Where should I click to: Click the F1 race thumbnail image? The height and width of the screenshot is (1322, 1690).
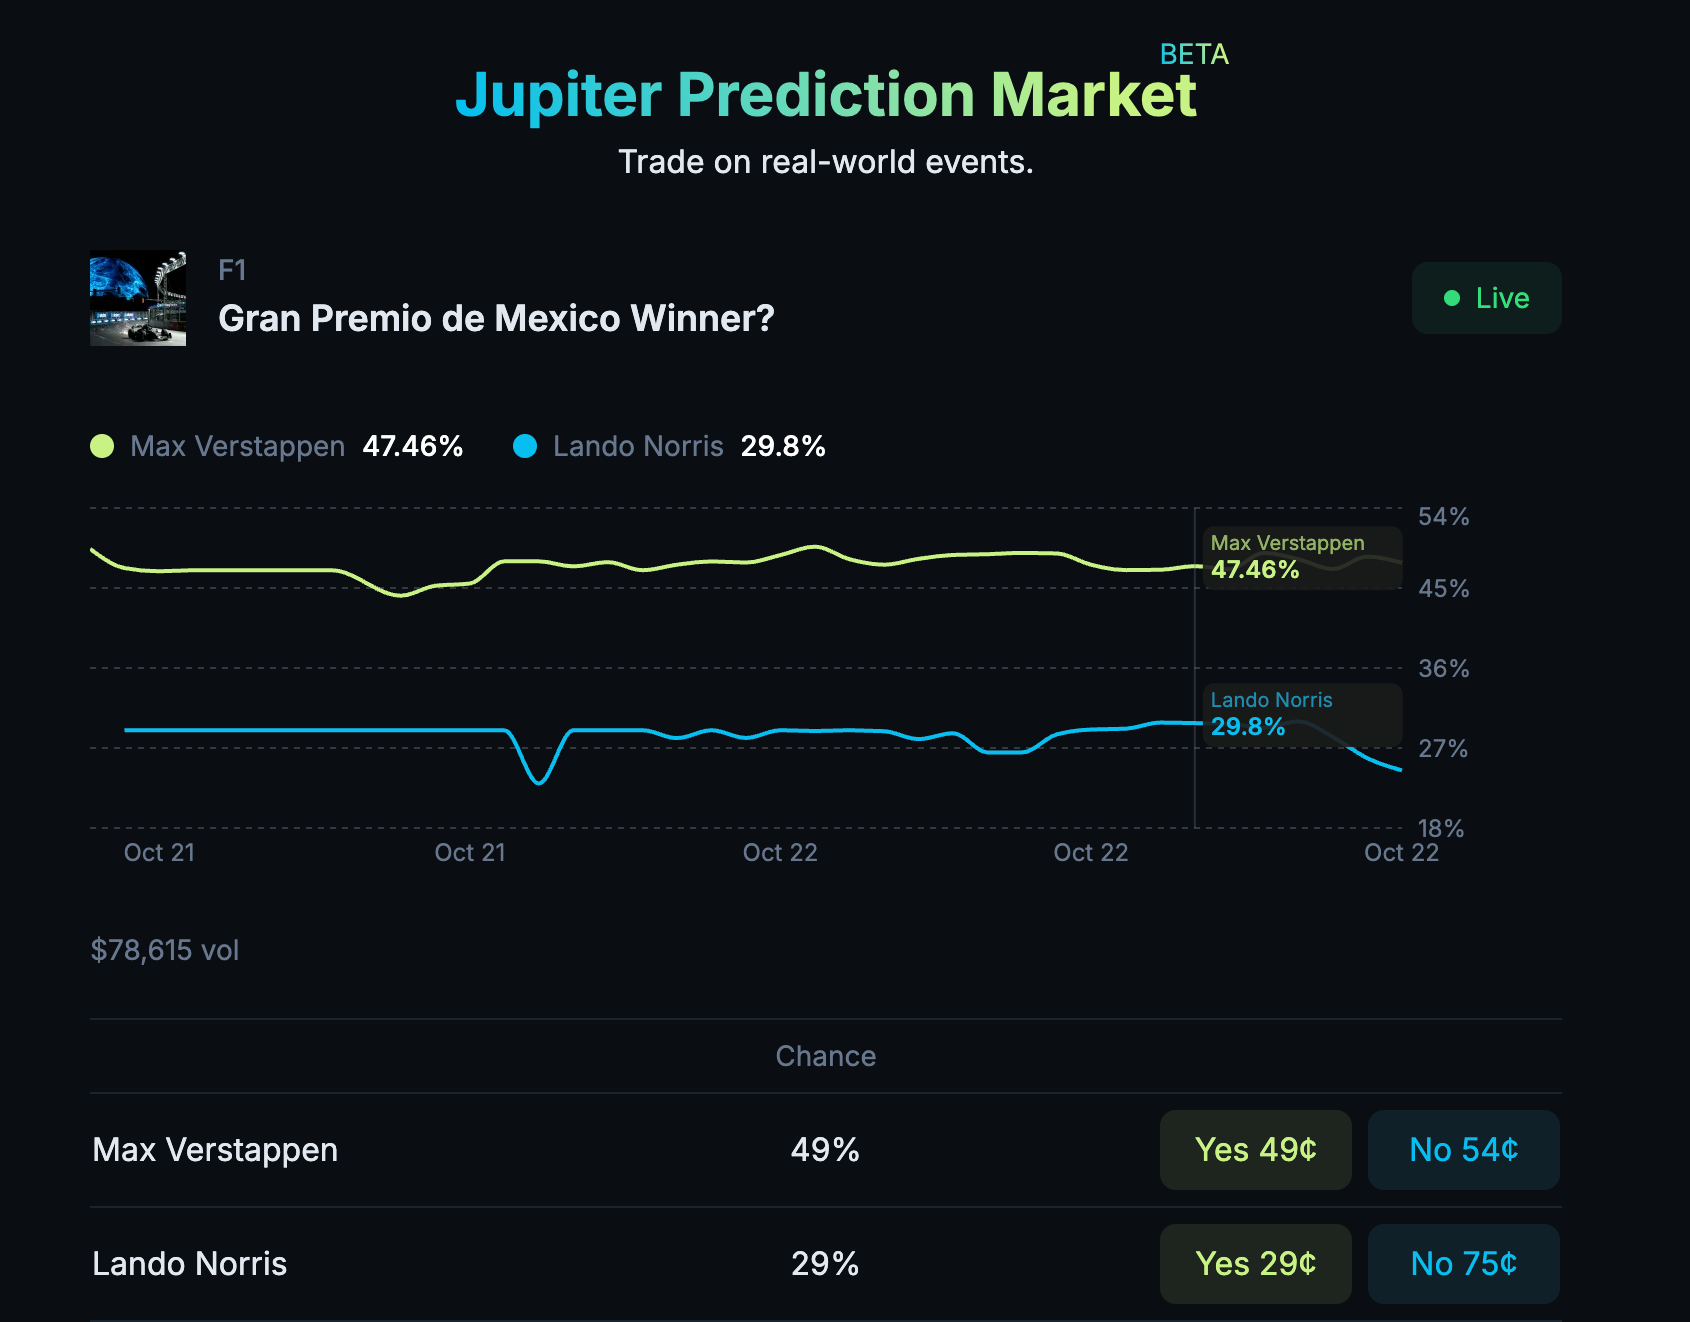coord(137,298)
